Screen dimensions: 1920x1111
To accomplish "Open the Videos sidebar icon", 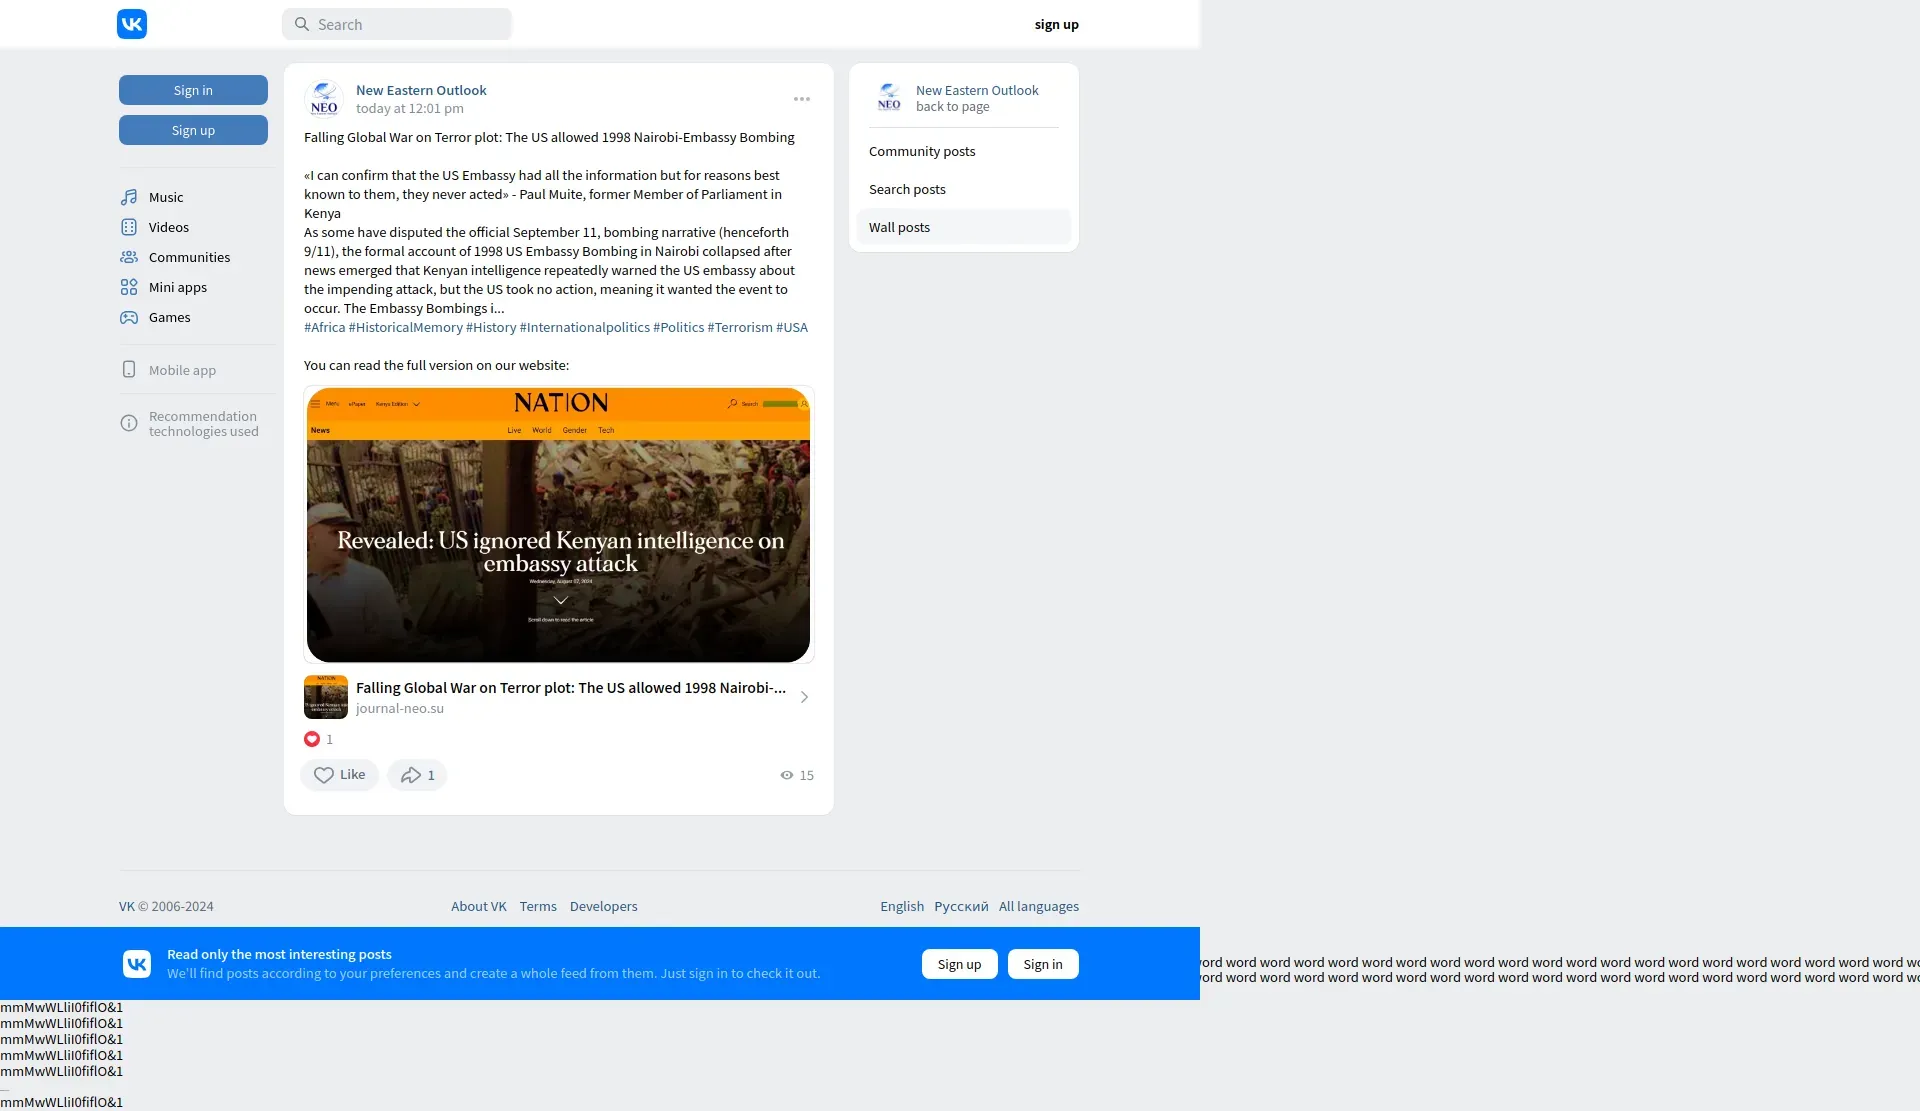I will click(x=129, y=227).
